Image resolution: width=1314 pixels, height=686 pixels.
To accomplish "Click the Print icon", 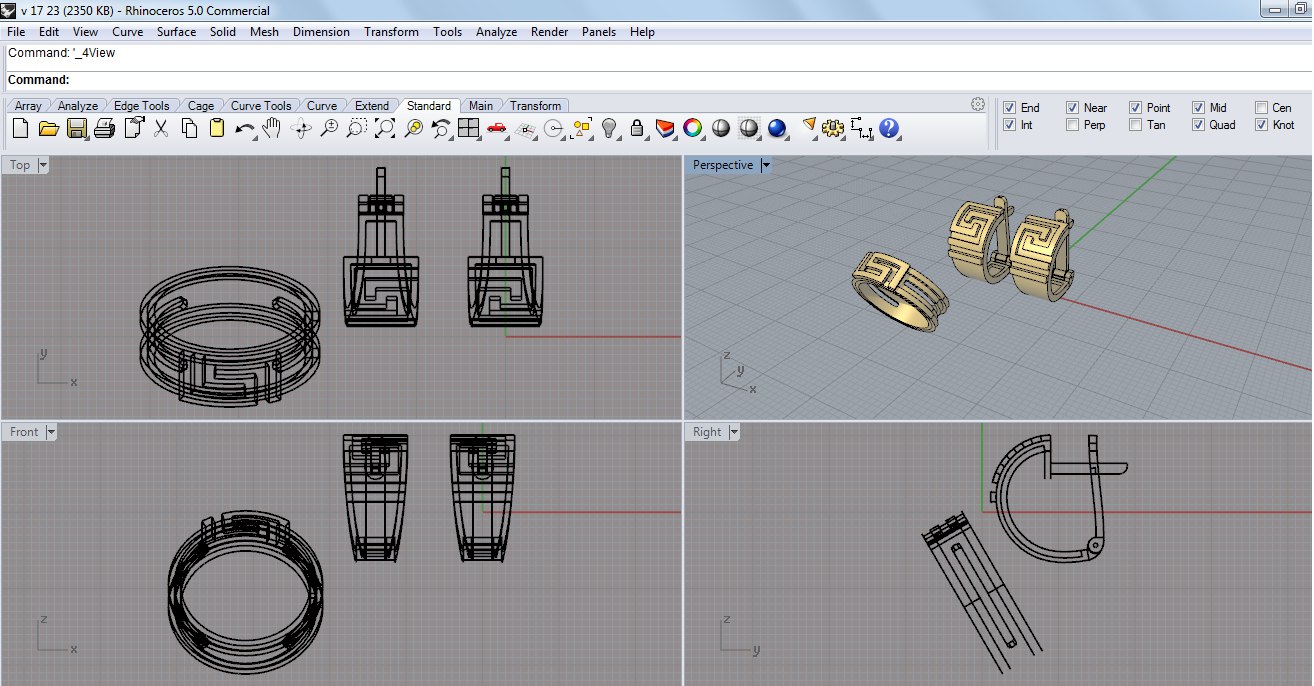I will 105,128.
